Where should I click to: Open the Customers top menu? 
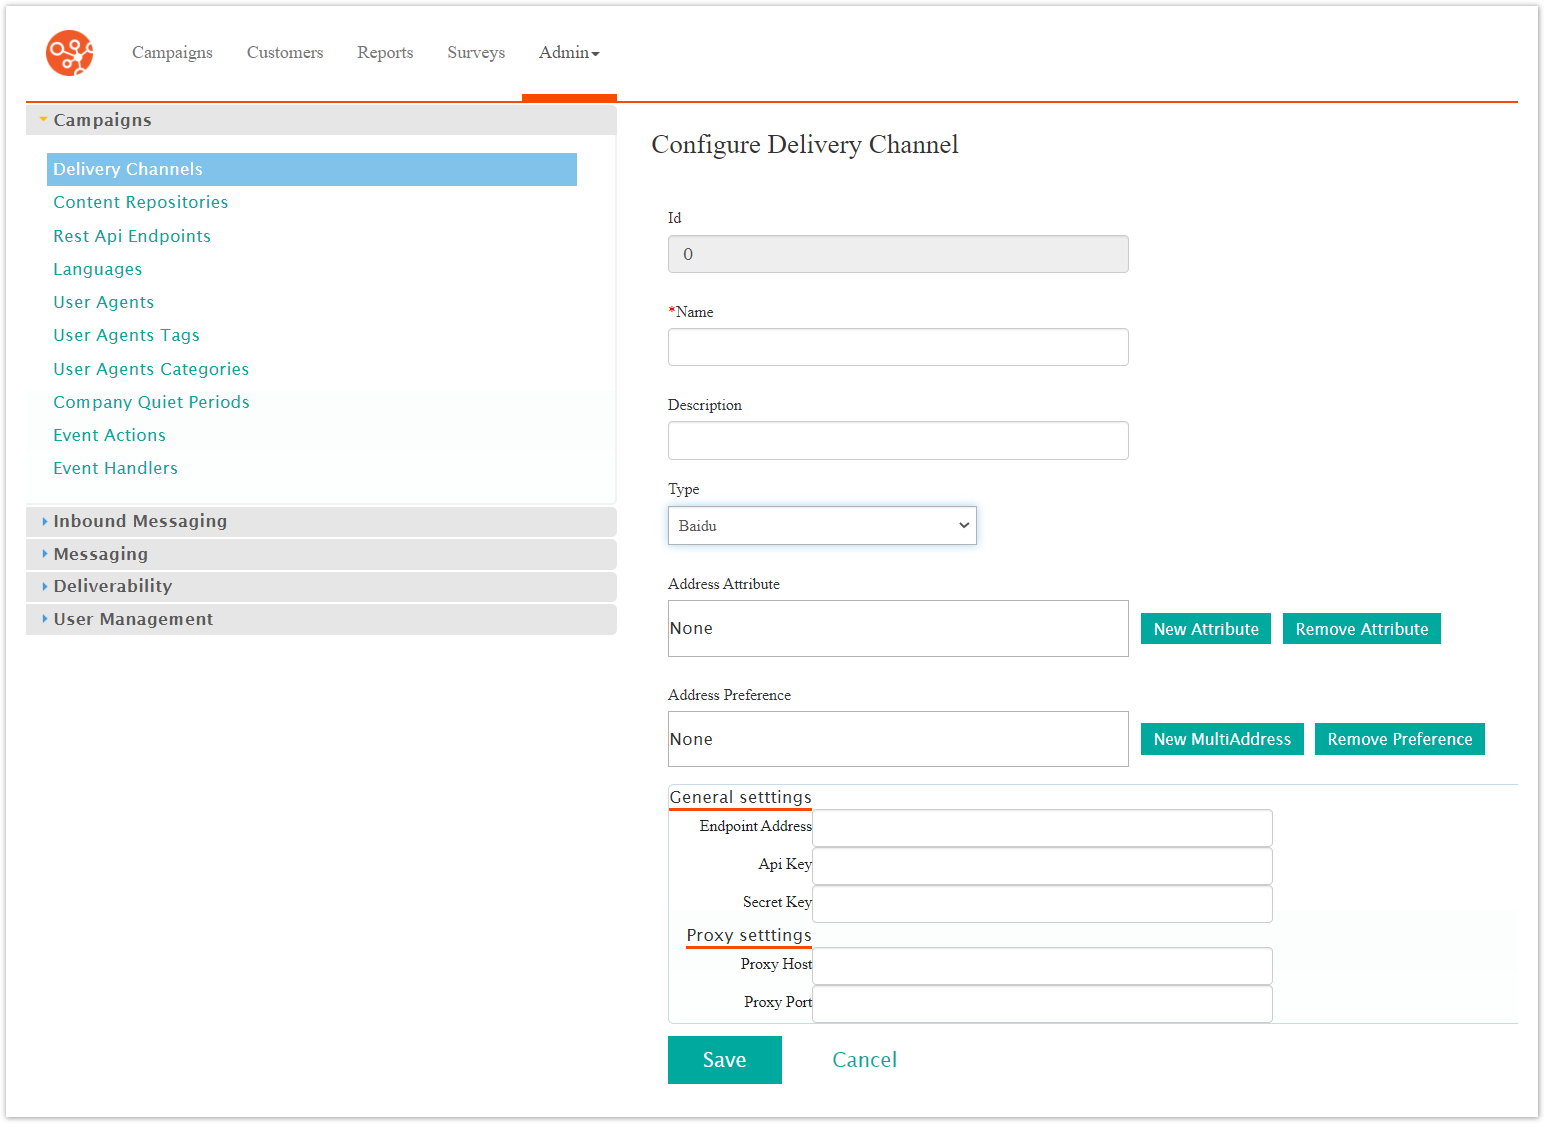285,53
